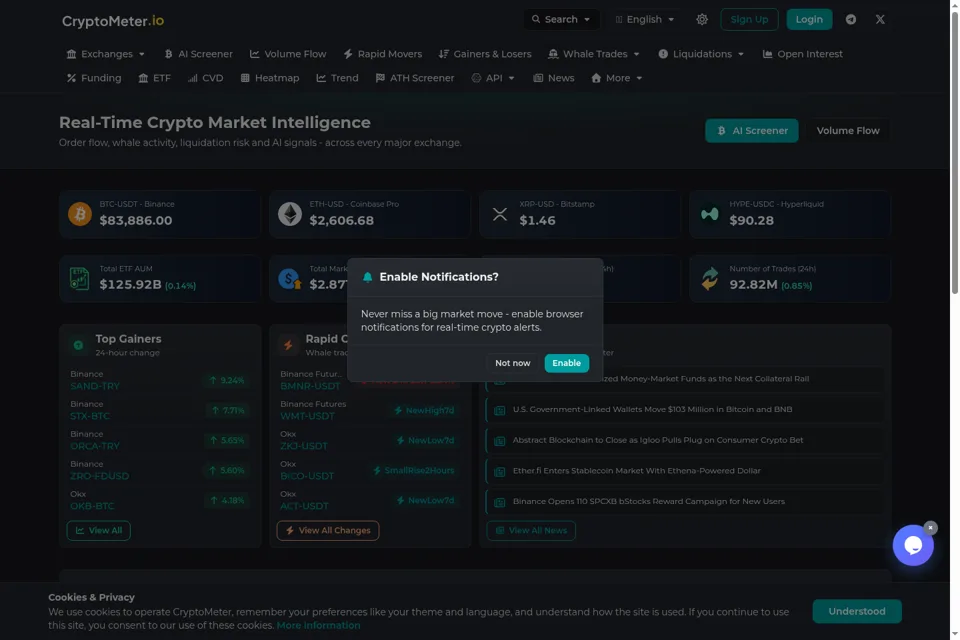Open the chat bubble widget

(x=912, y=545)
